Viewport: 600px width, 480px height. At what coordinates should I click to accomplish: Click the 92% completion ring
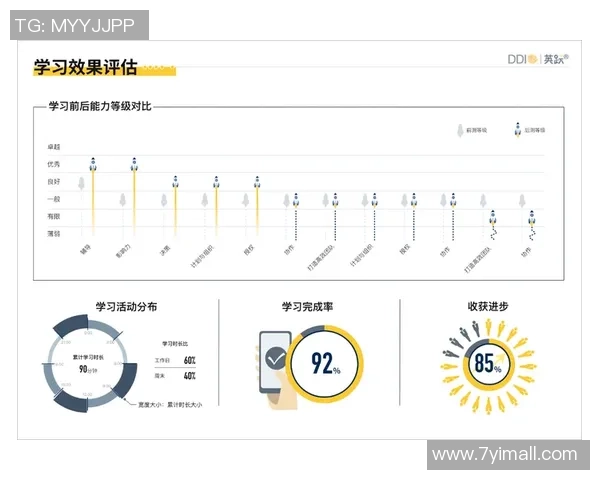coord(324,363)
